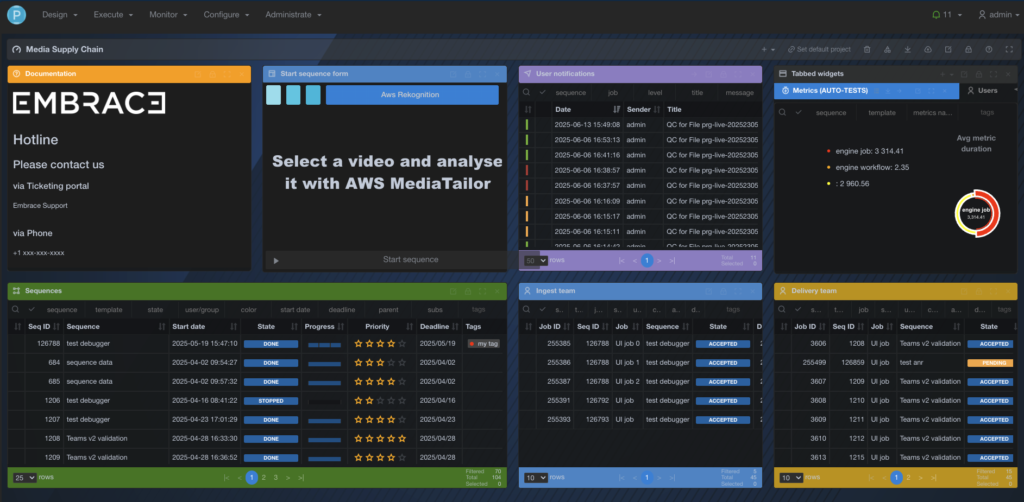Click the help question-mark icon in dashboard toolbar

coord(989,50)
